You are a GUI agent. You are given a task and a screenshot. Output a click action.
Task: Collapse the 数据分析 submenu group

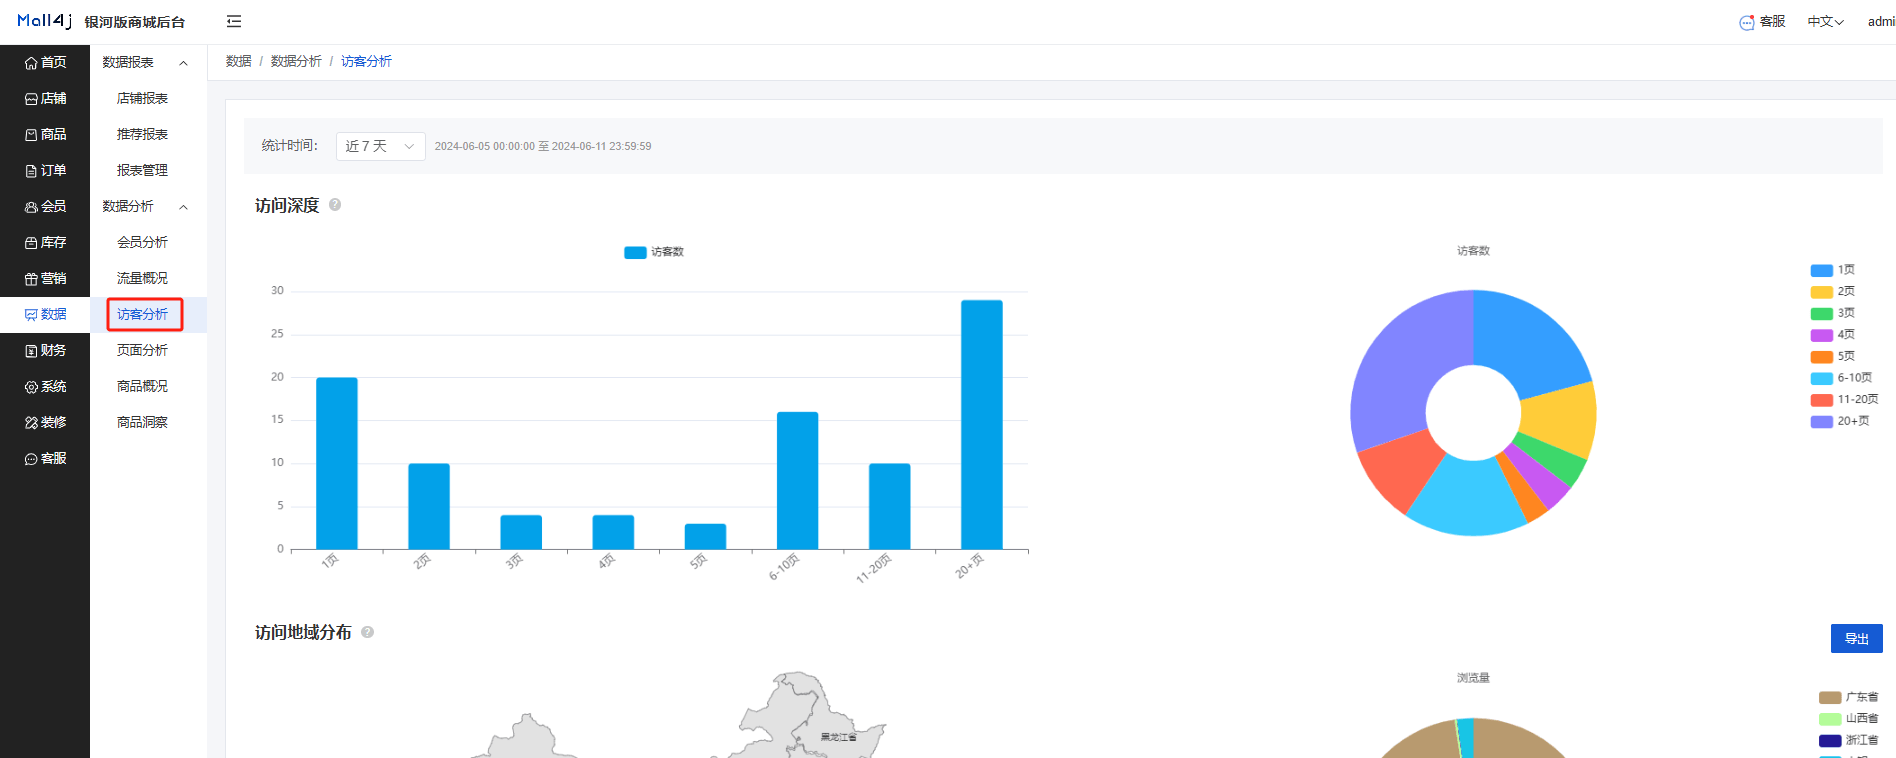pyautogui.click(x=148, y=206)
